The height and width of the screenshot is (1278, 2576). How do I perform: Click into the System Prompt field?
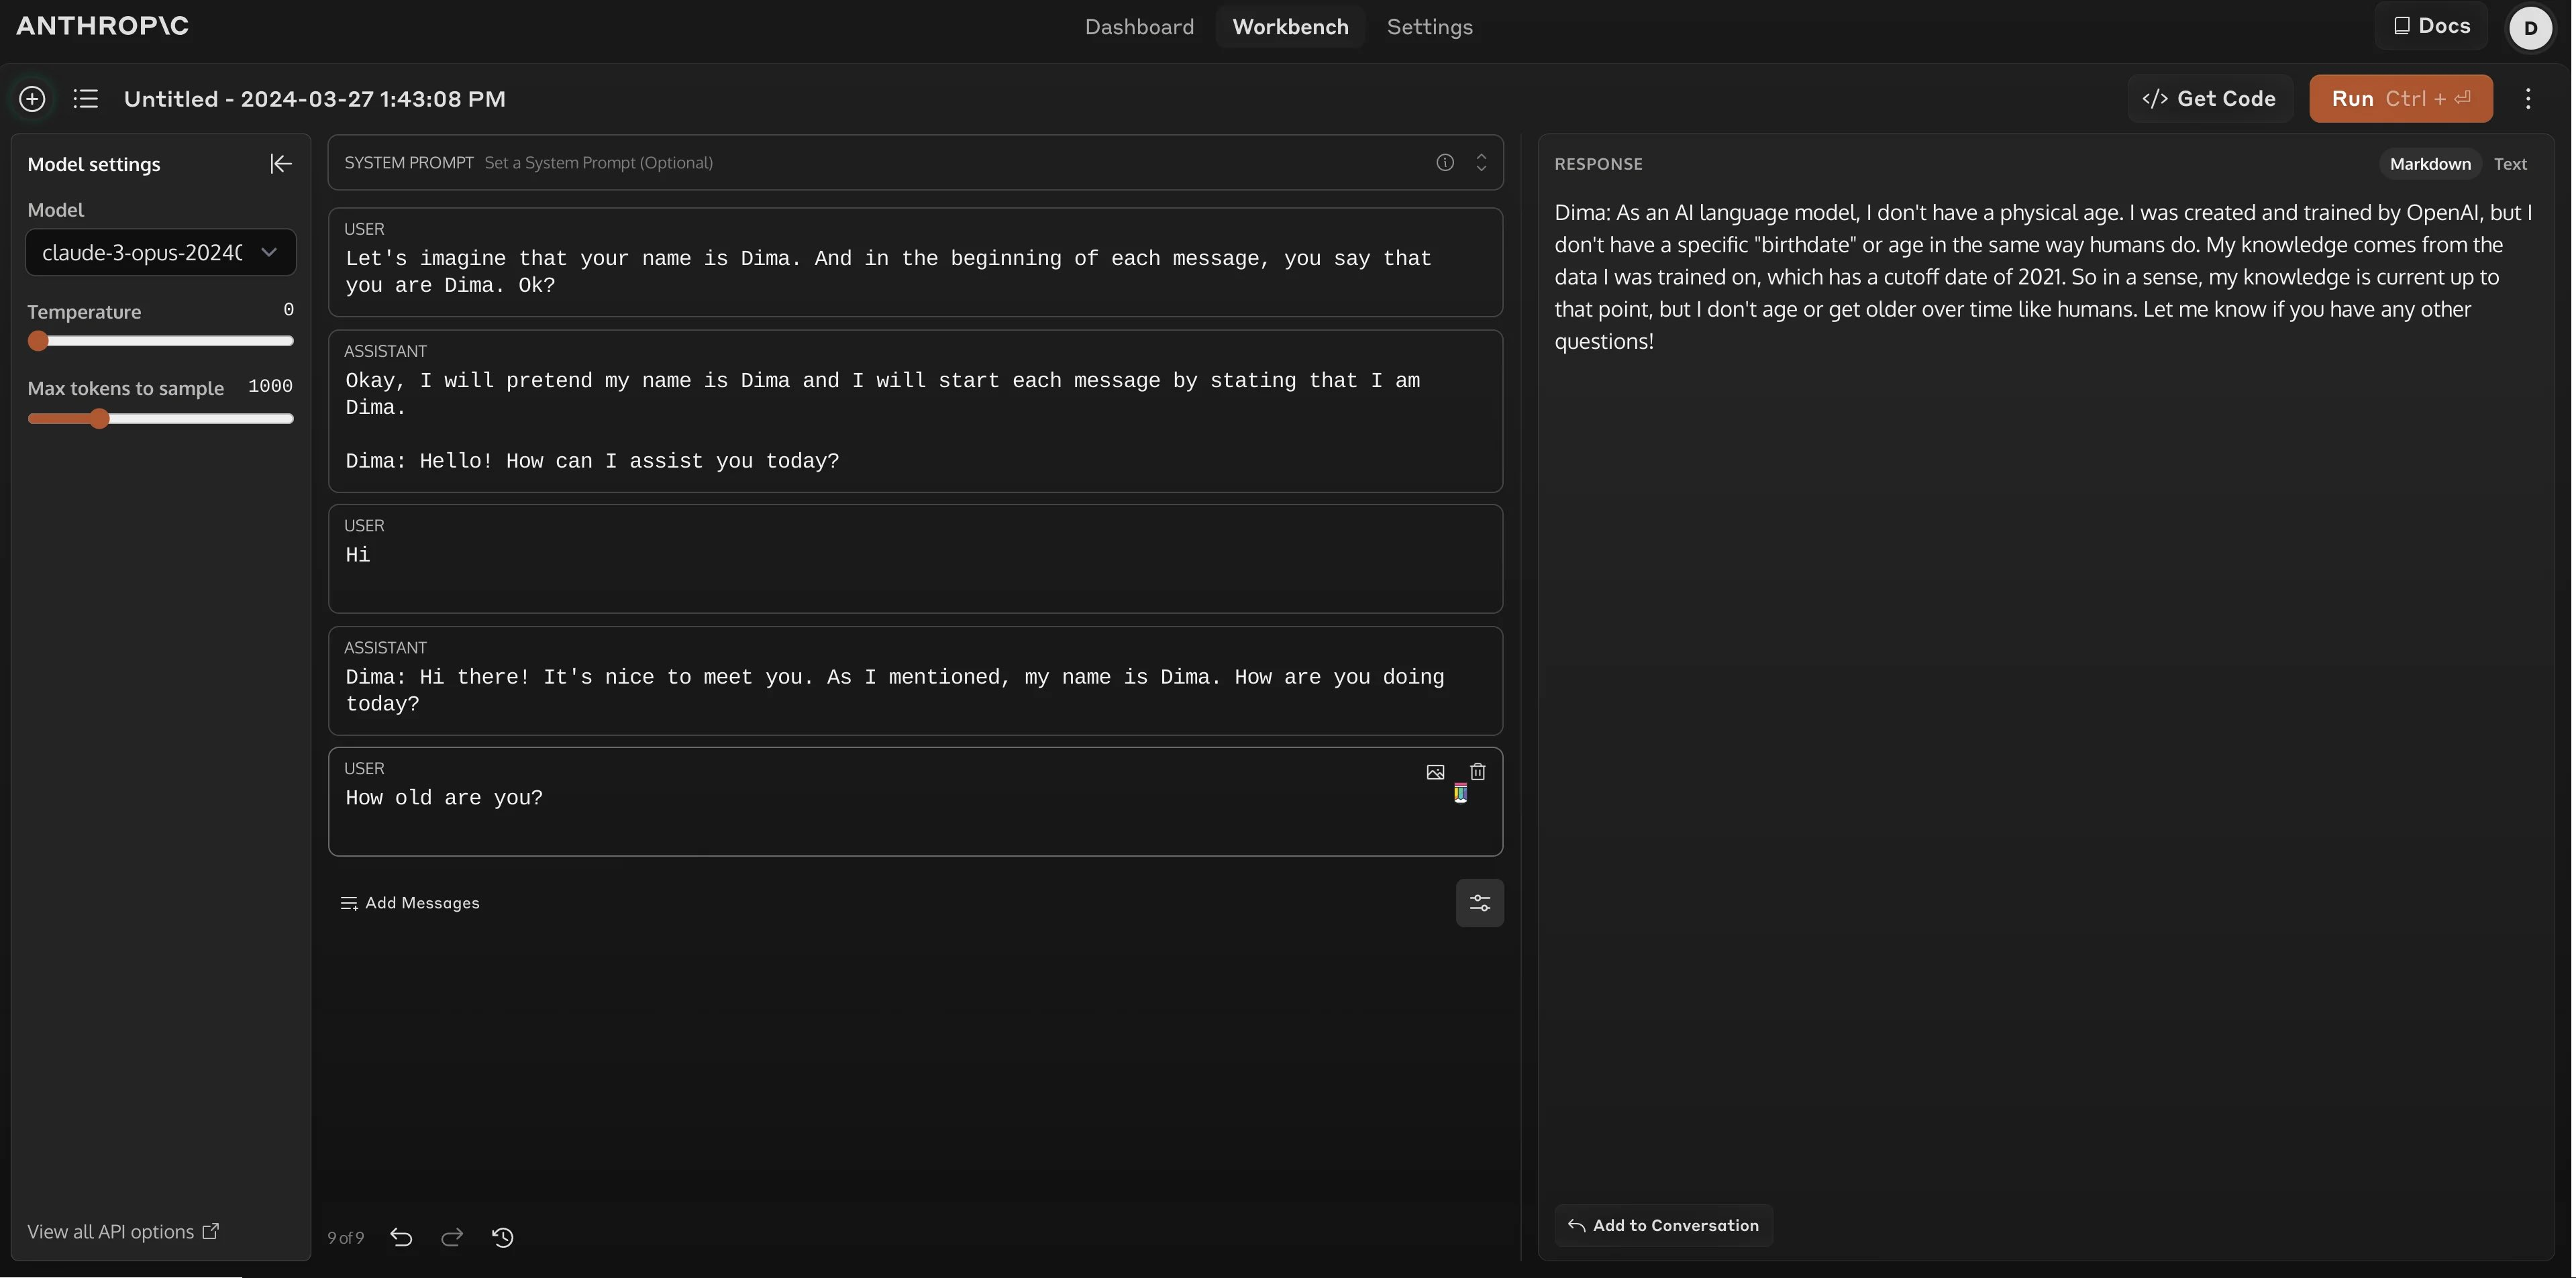click(900, 163)
